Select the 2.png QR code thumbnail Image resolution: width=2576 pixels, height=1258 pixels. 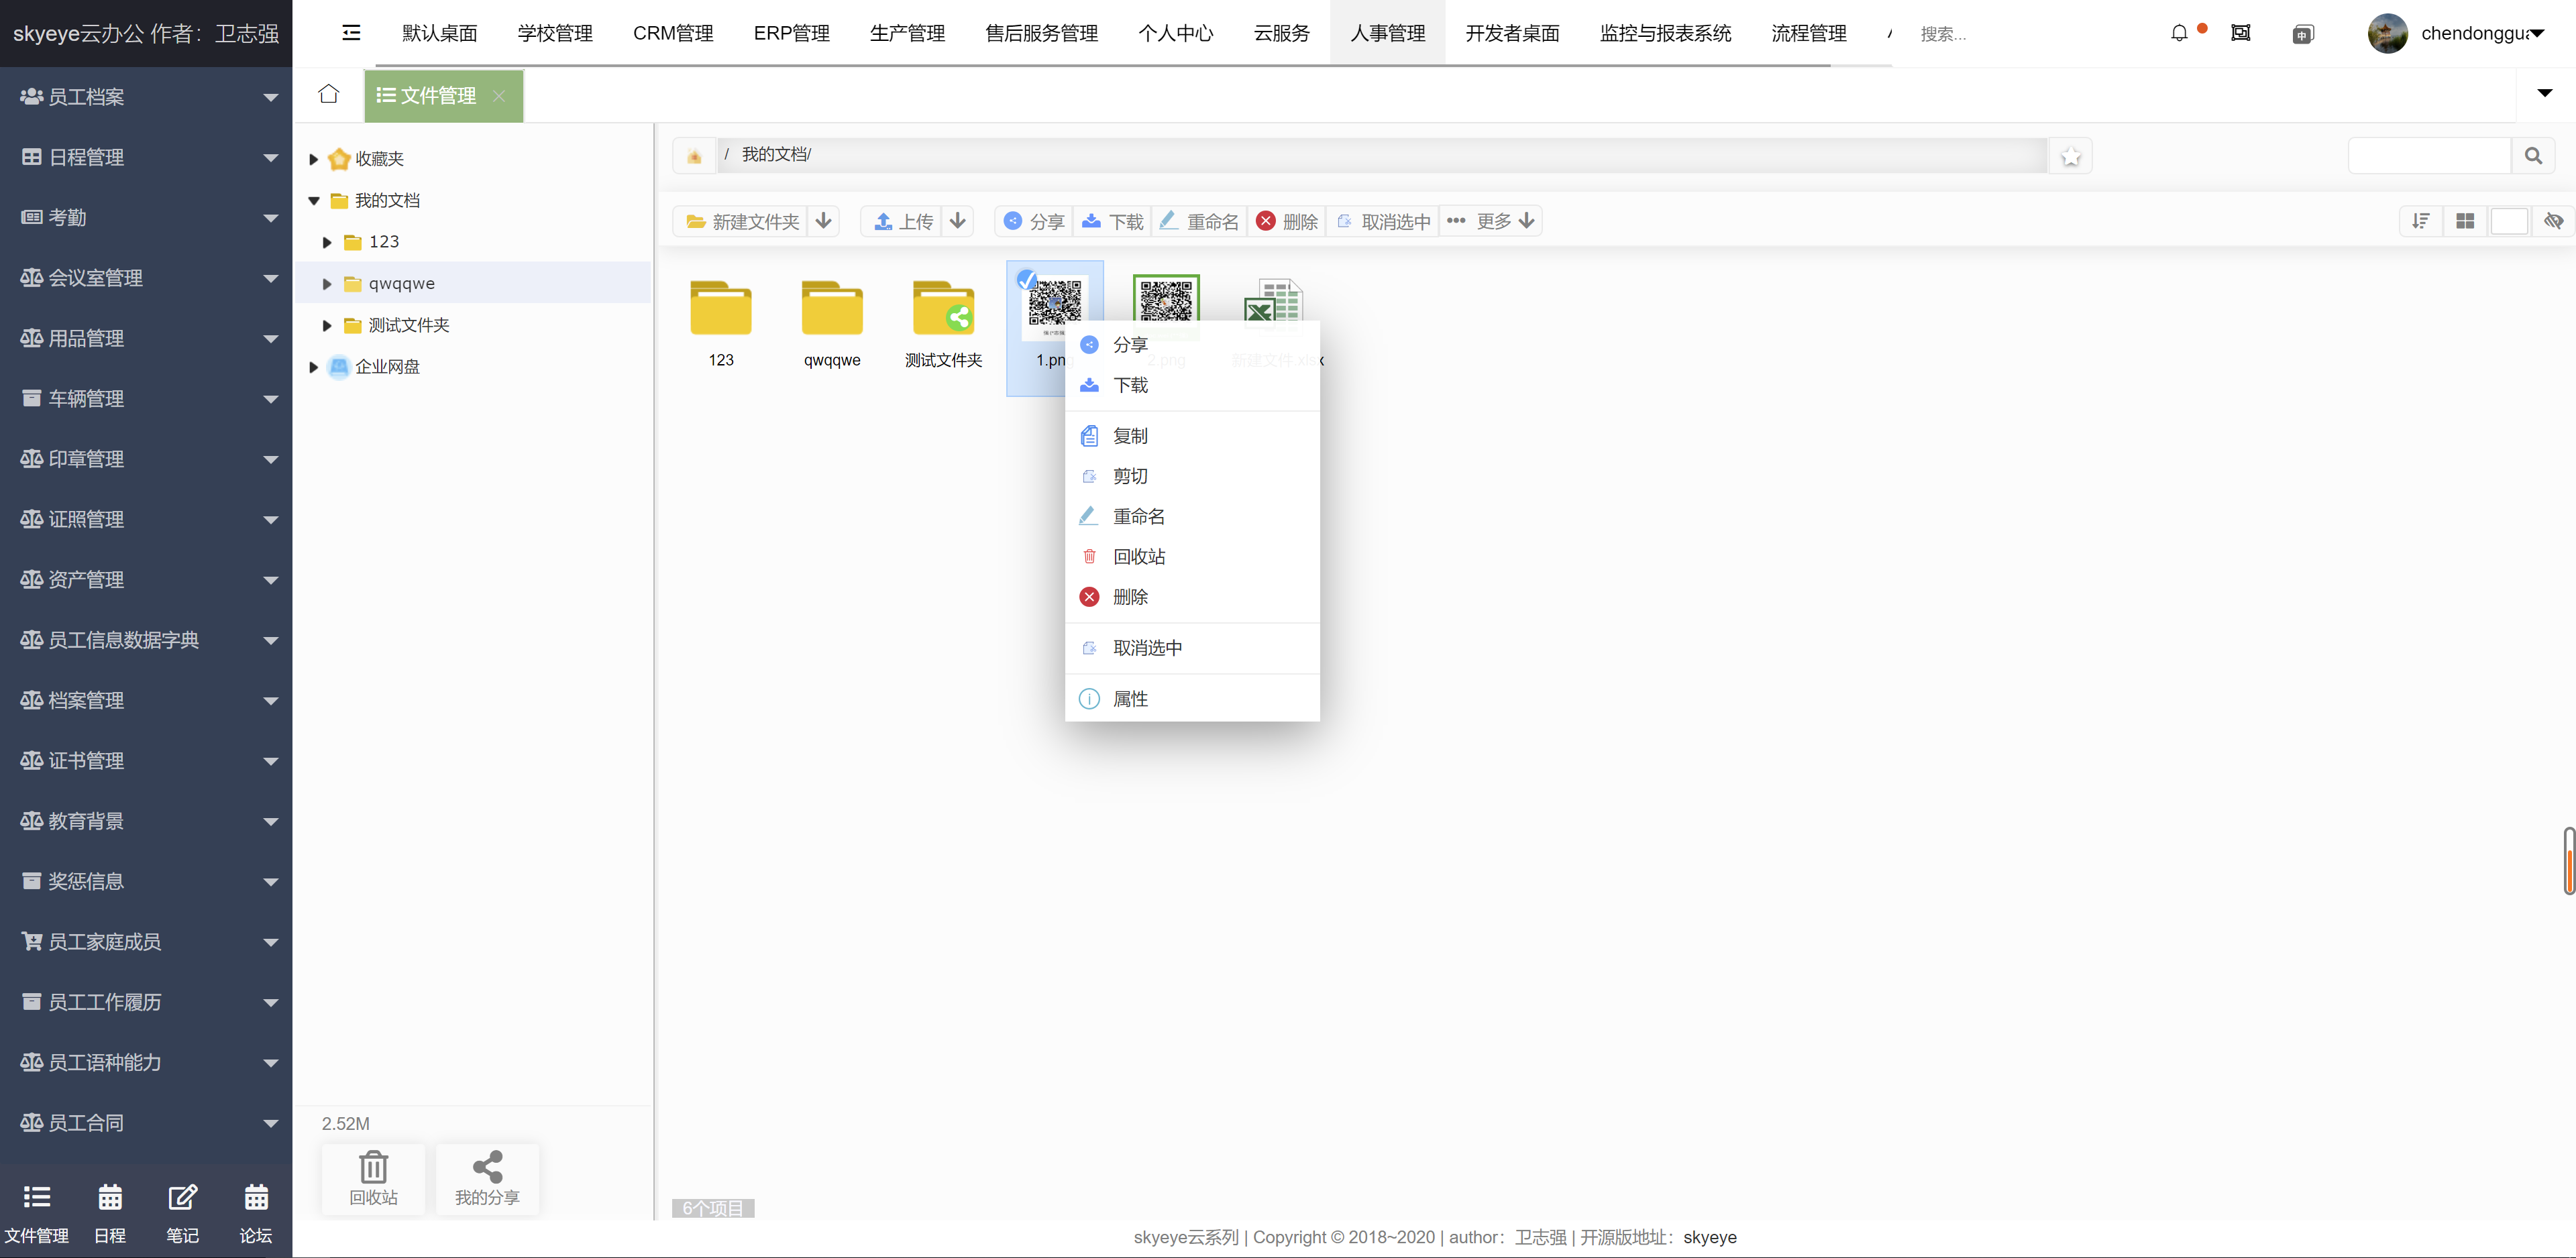[x=1166, y=298]
